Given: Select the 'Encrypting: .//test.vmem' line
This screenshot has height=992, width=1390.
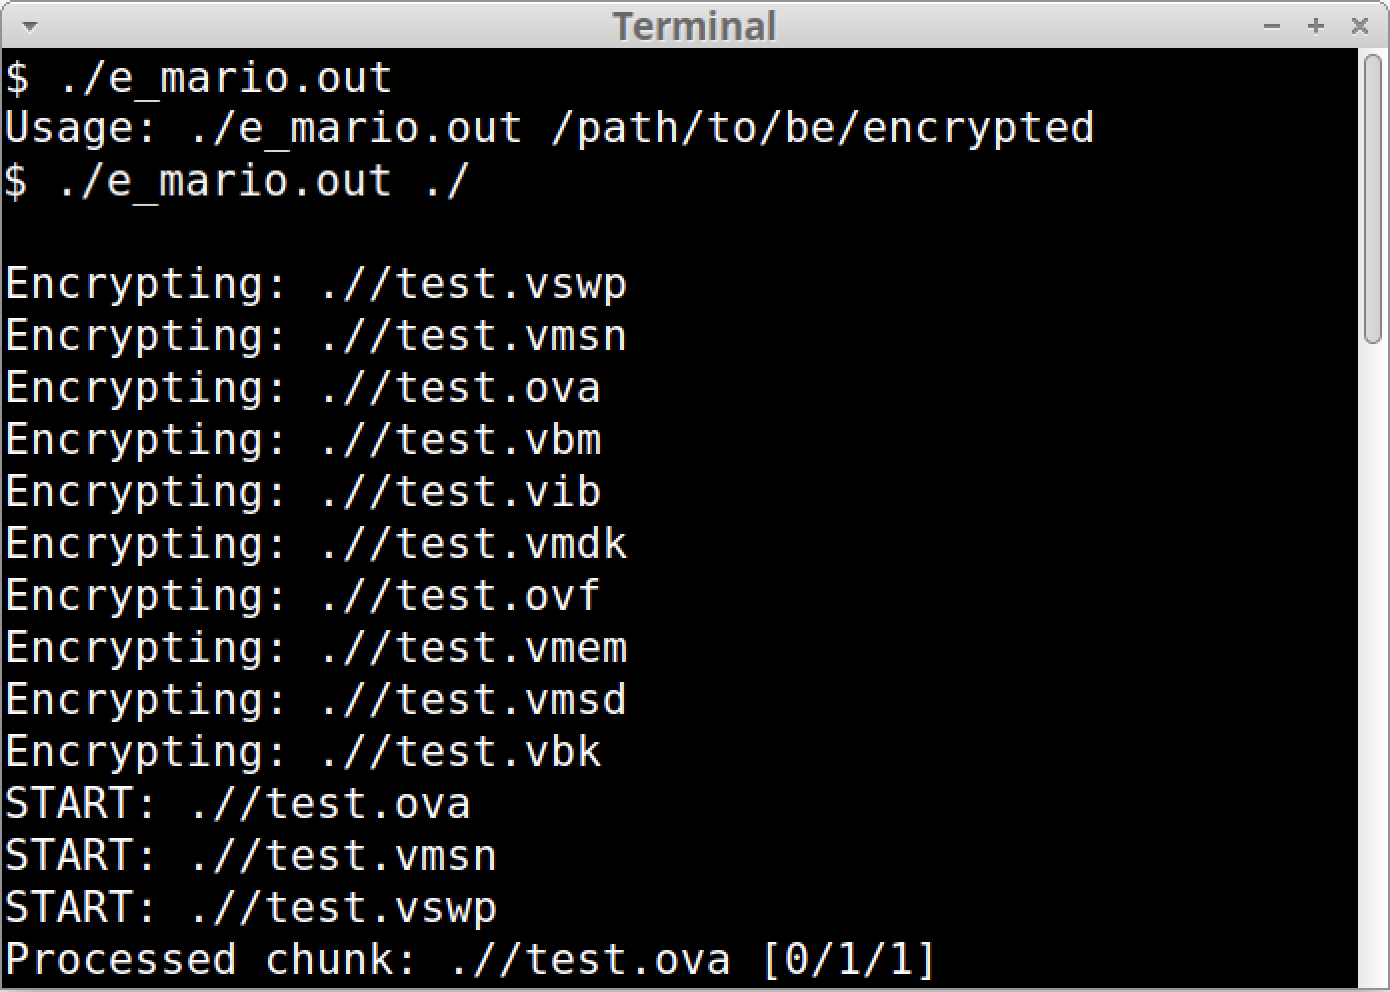Looking at the screenshot, I should [x=315, y=648].
